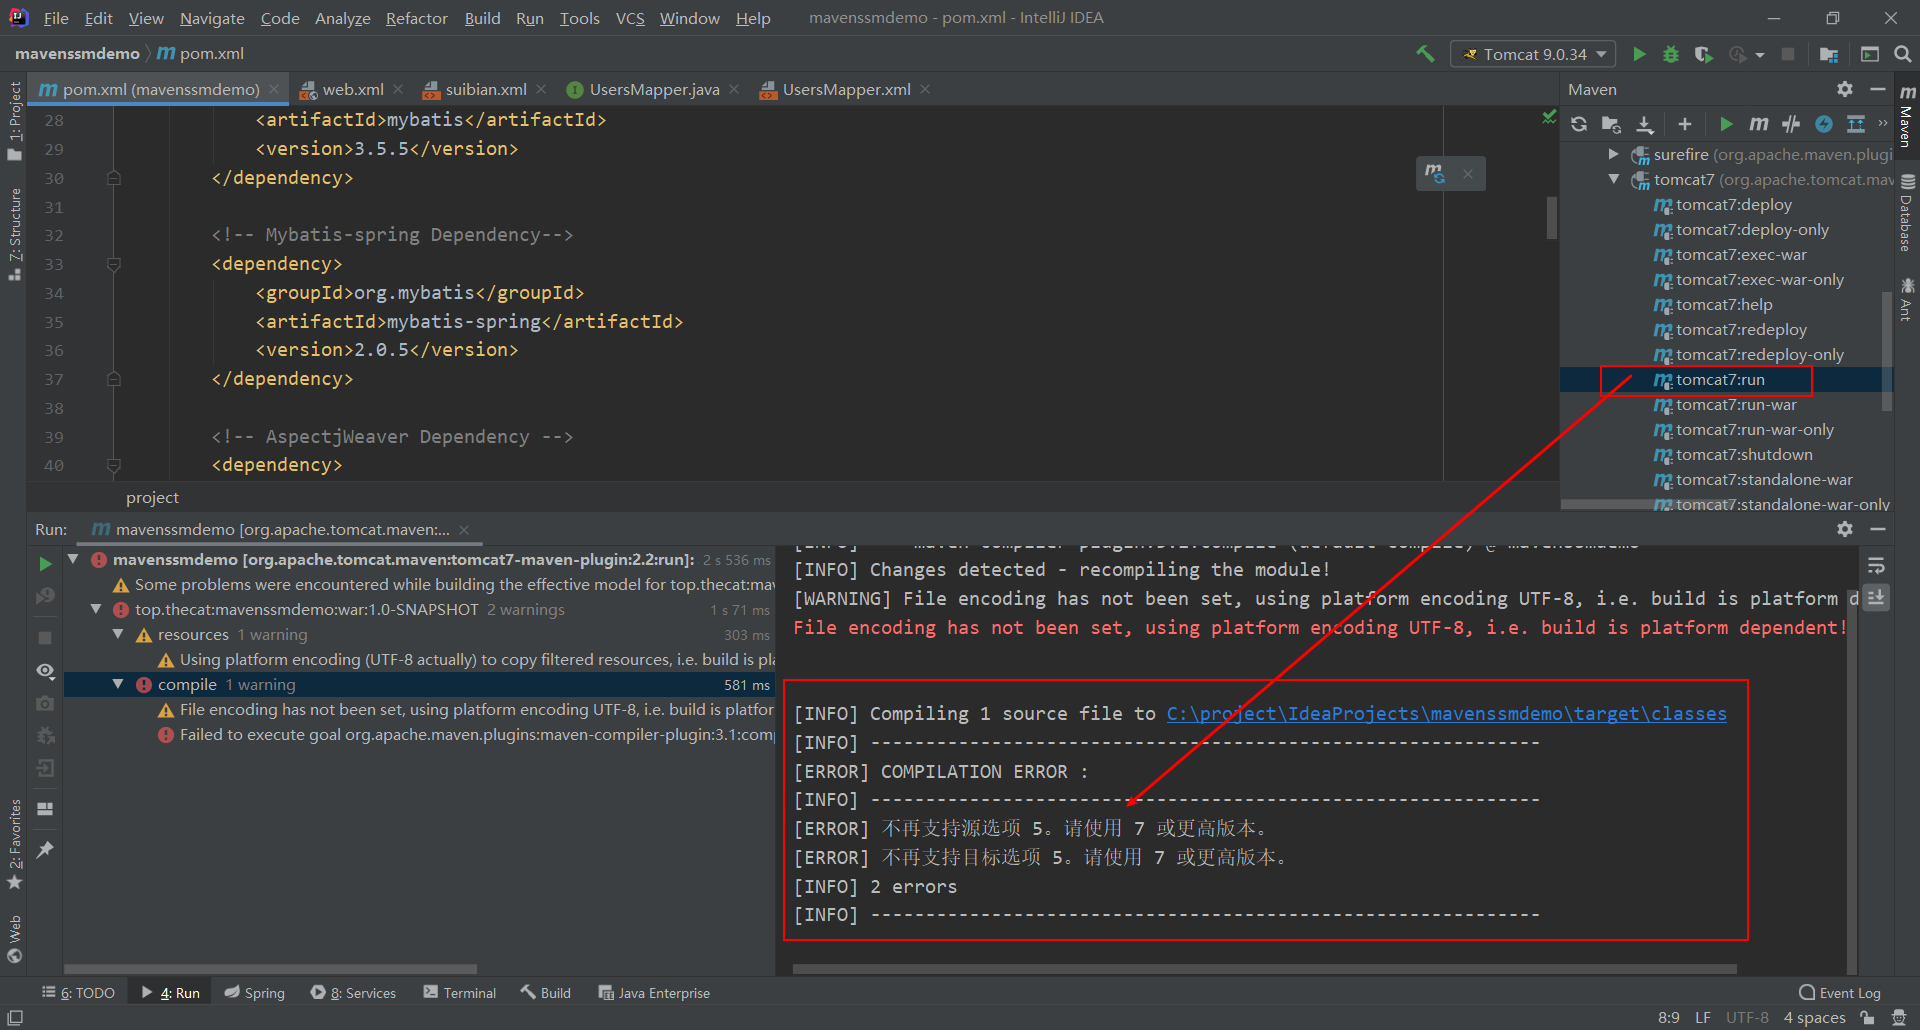Viewport: 1920px width, 1030px height.
Task: Toggle Skip Tests mode in Maven toolbar
Action: coord(1824,124)
